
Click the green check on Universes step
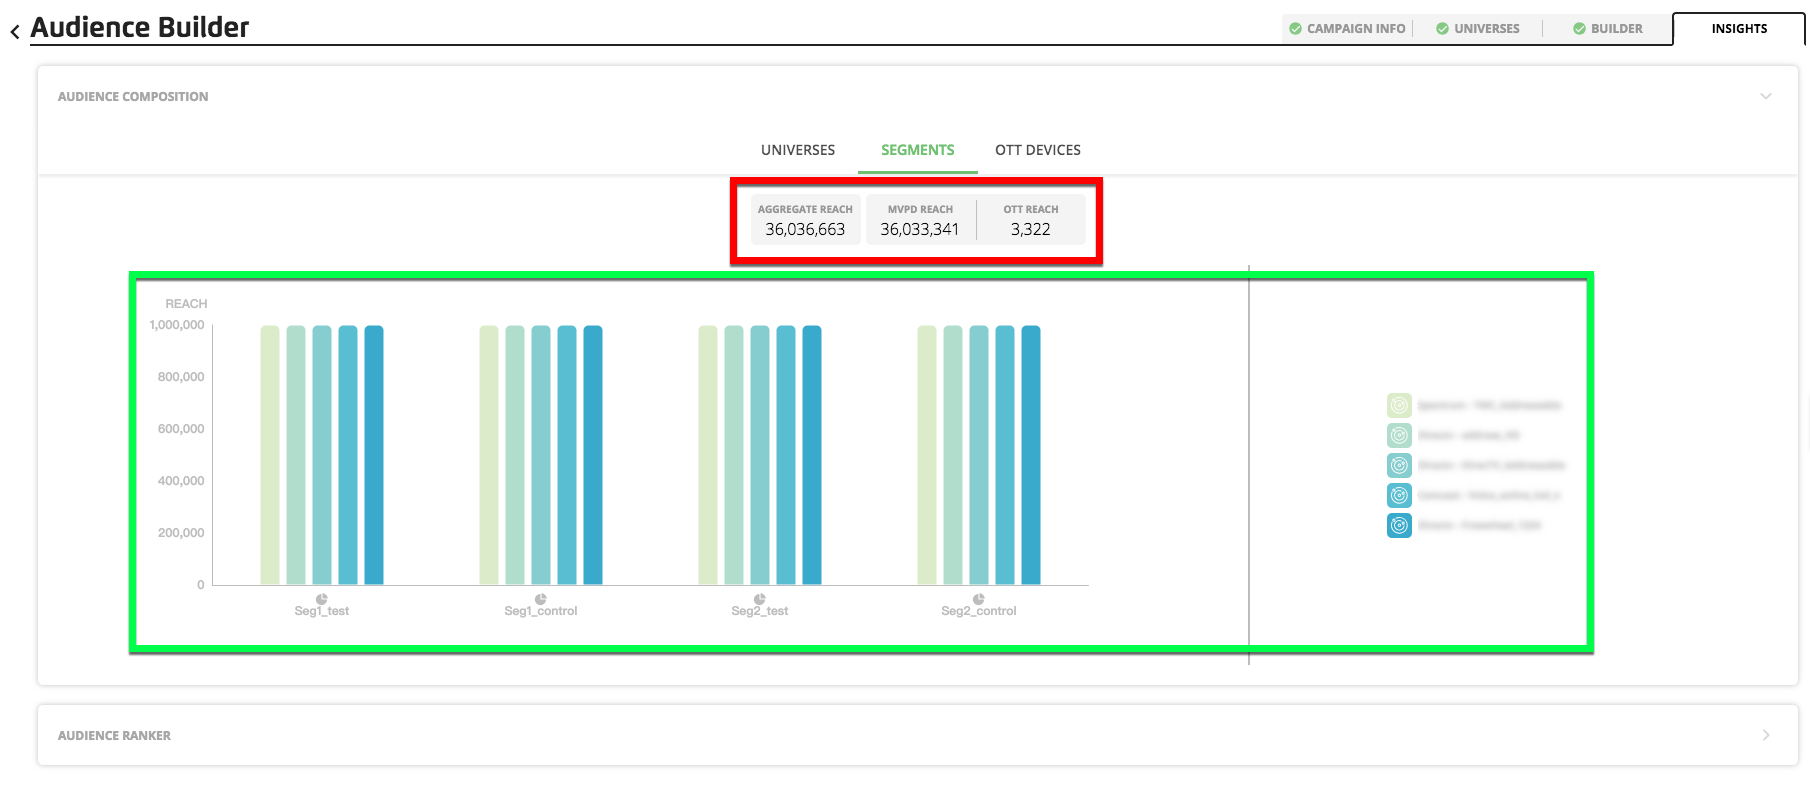1442,29
